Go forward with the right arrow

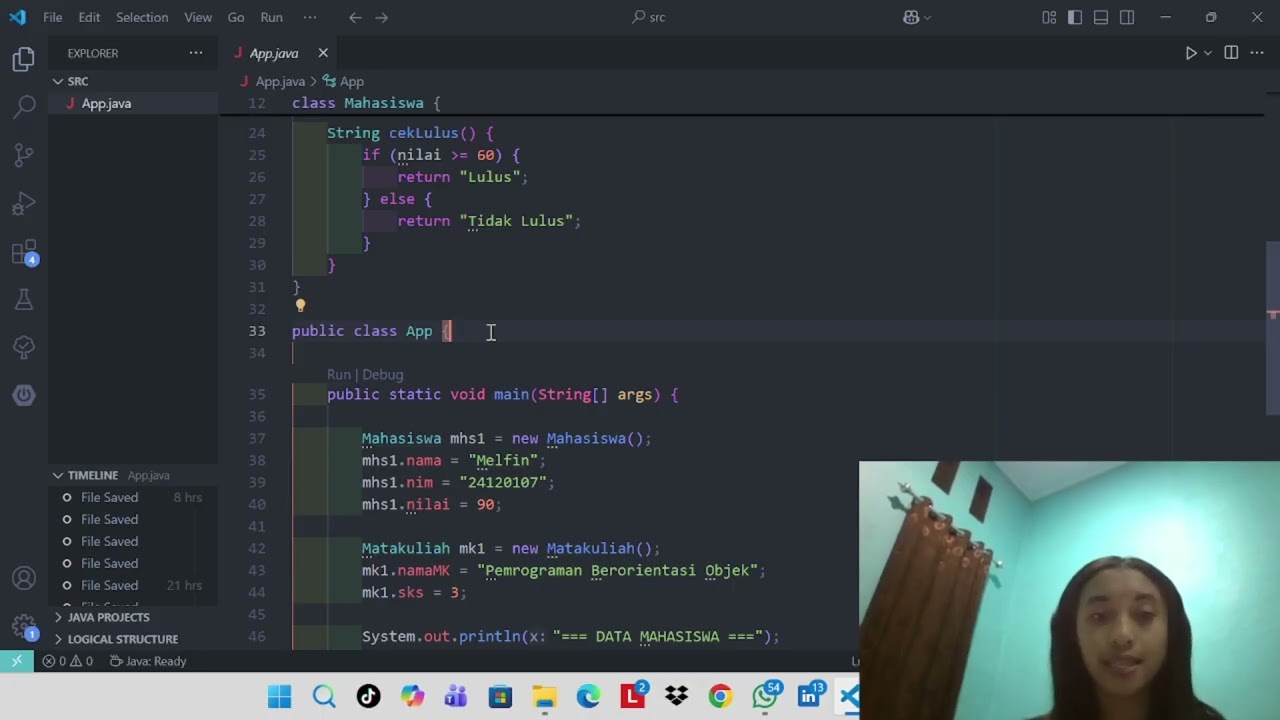coord(381,17)
